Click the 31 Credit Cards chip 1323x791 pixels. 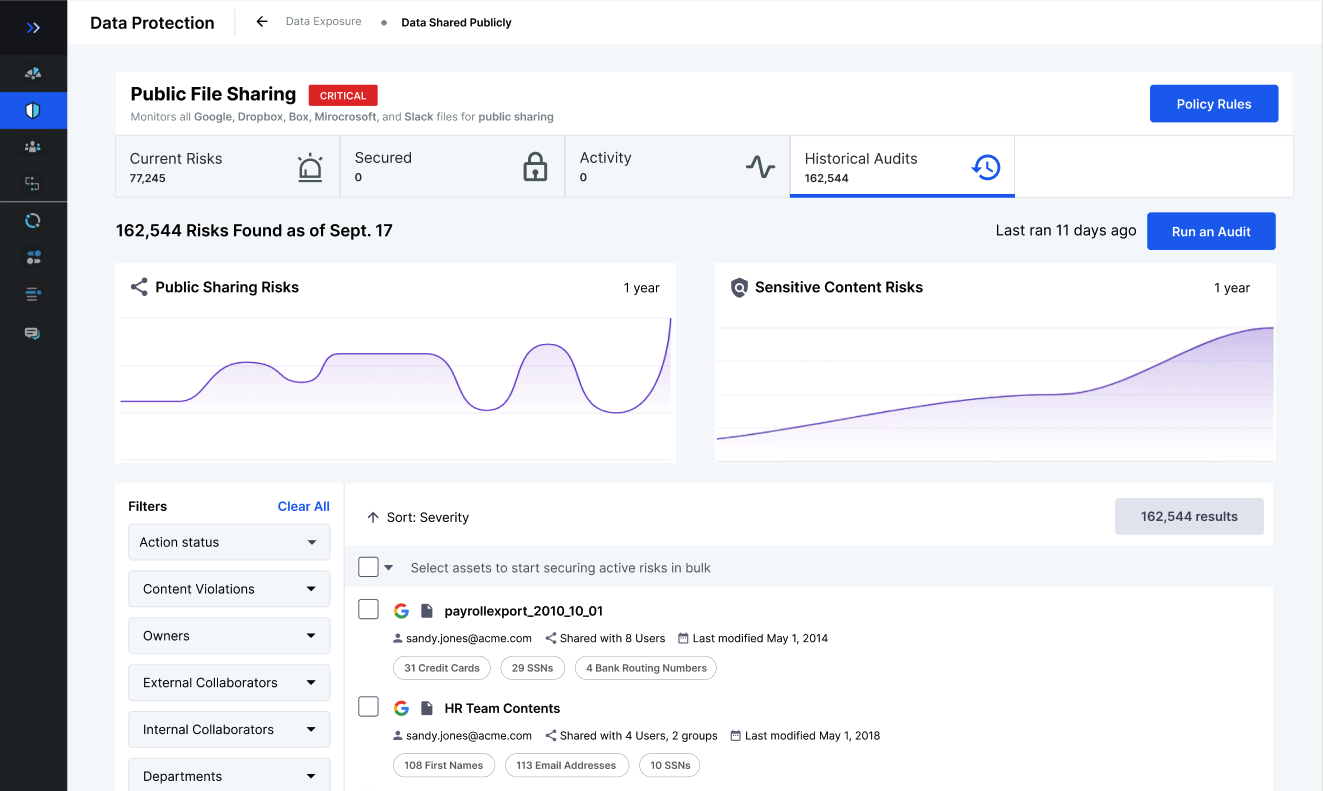point(441,667)
